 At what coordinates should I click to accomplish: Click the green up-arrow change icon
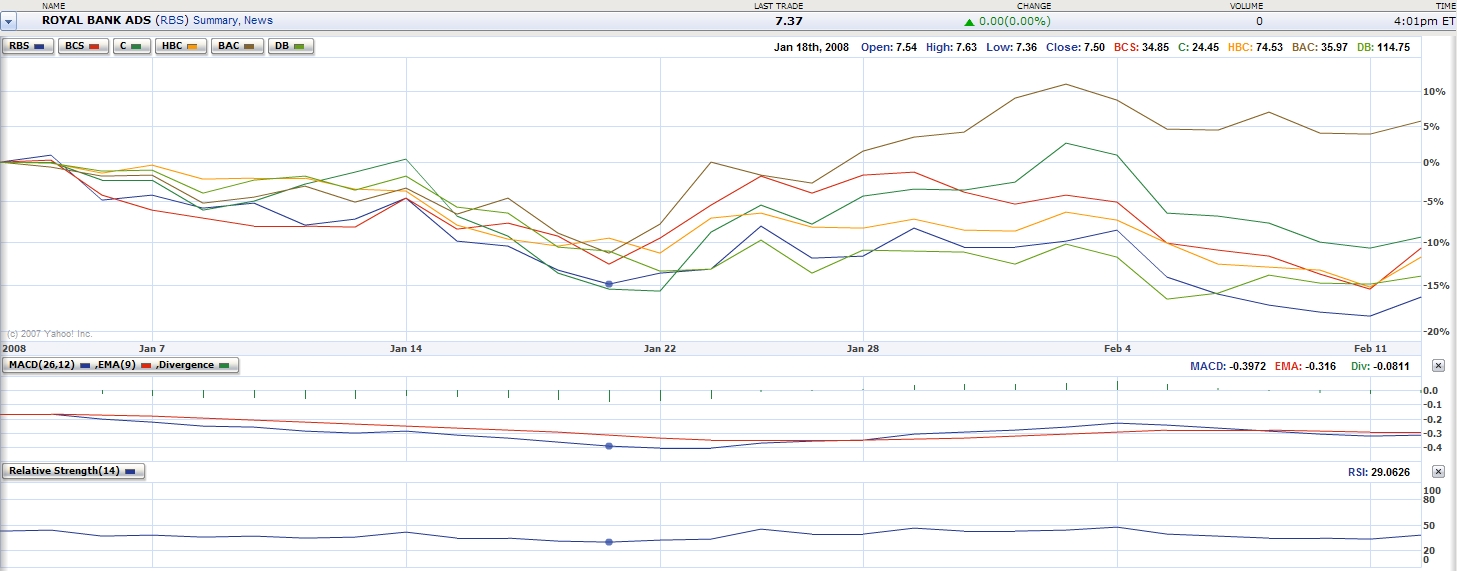point(968,20)
